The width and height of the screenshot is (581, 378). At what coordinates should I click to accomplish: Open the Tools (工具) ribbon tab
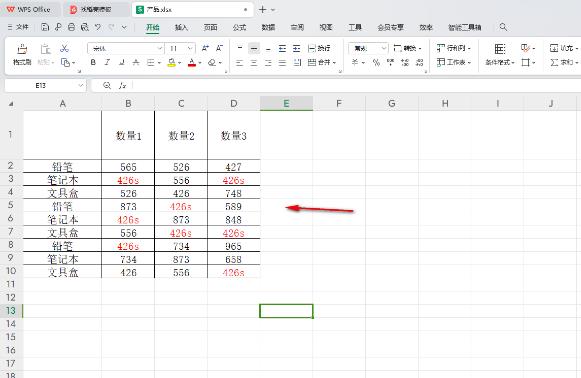(355, 27)
